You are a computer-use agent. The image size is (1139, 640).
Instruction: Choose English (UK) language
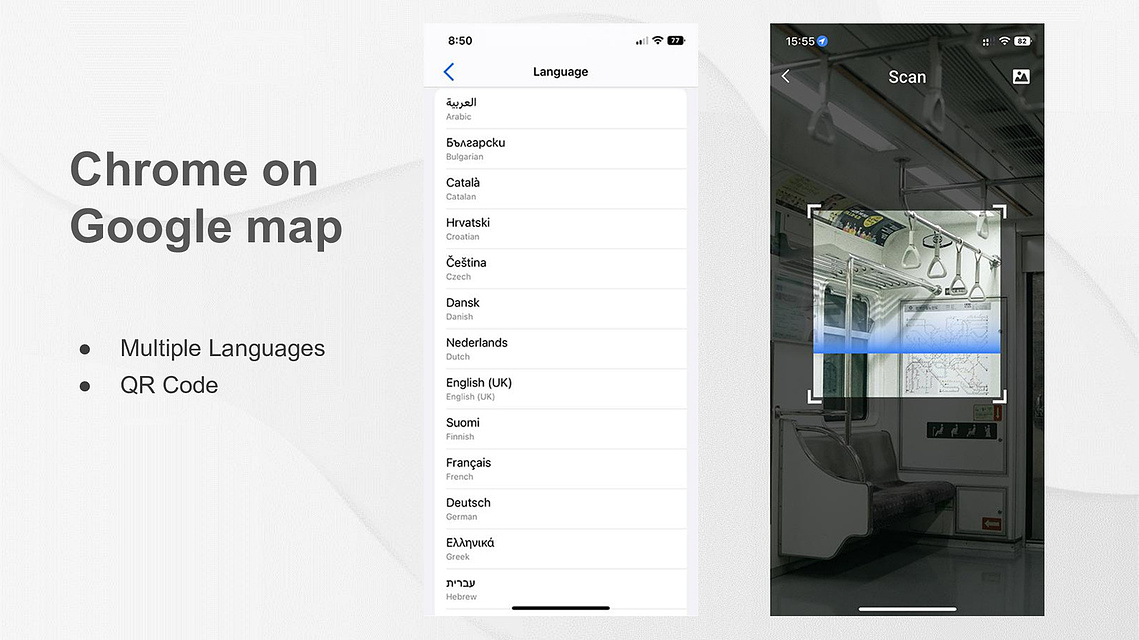point(561,389)
